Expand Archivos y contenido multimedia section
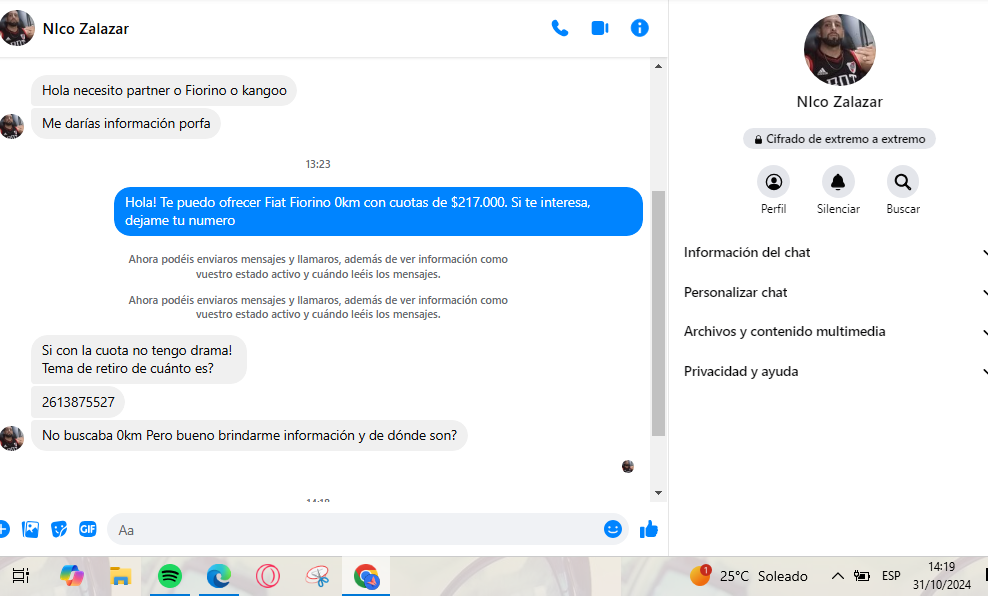 [836, 331]
